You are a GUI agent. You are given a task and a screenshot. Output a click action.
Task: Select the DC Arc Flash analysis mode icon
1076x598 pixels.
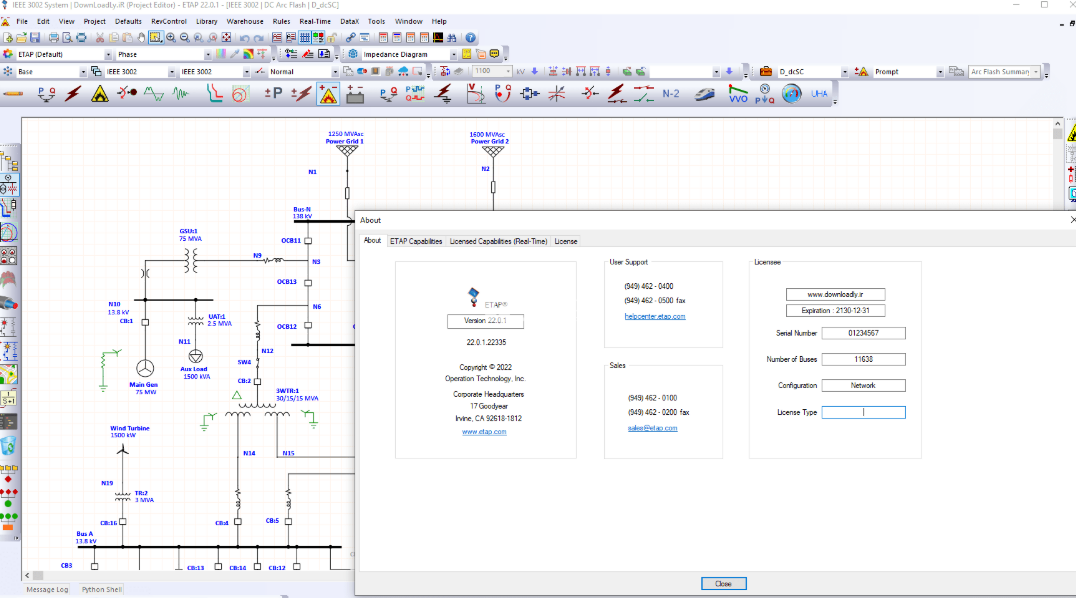327,94
